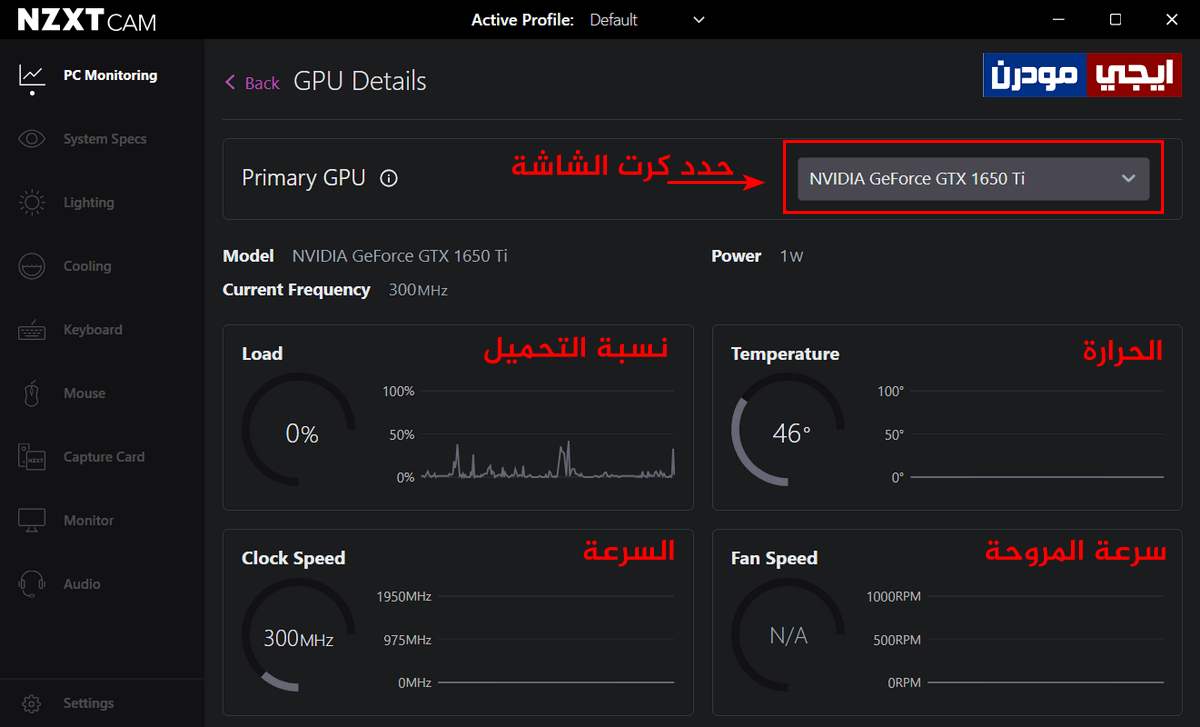This screenshot has width=1200, height=727.
Task: Click the Keyboard icon in sidebar
Action: [32, 330]
